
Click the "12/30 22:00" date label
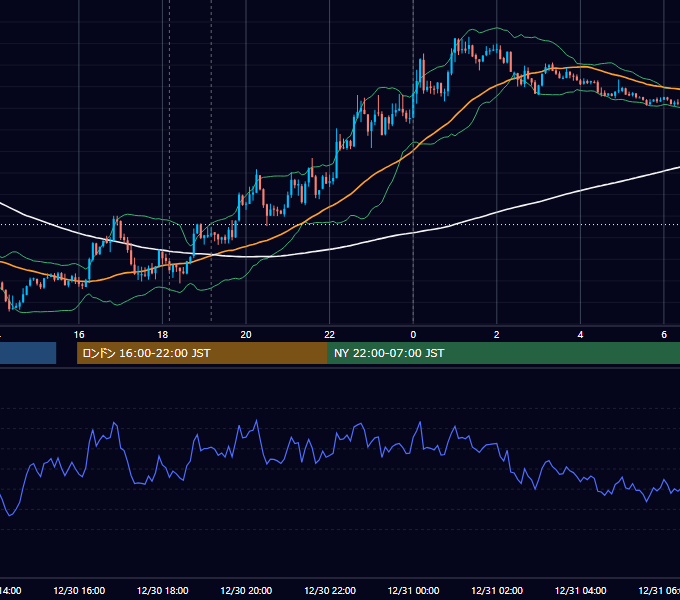(x=330, y=590)
